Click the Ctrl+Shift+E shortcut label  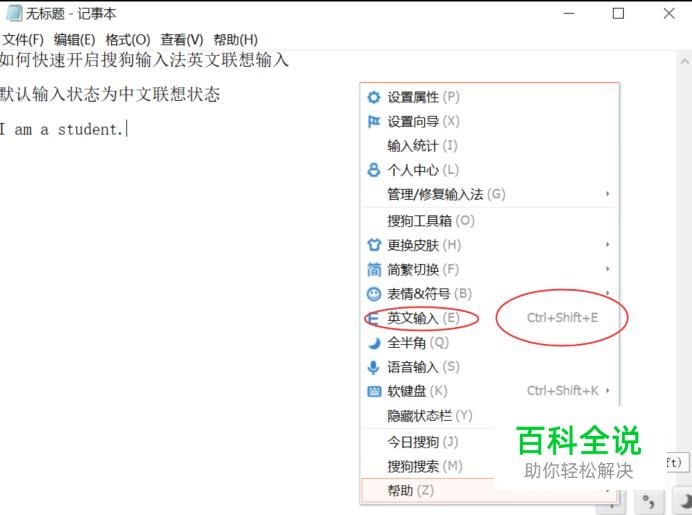tap(562, 318)
